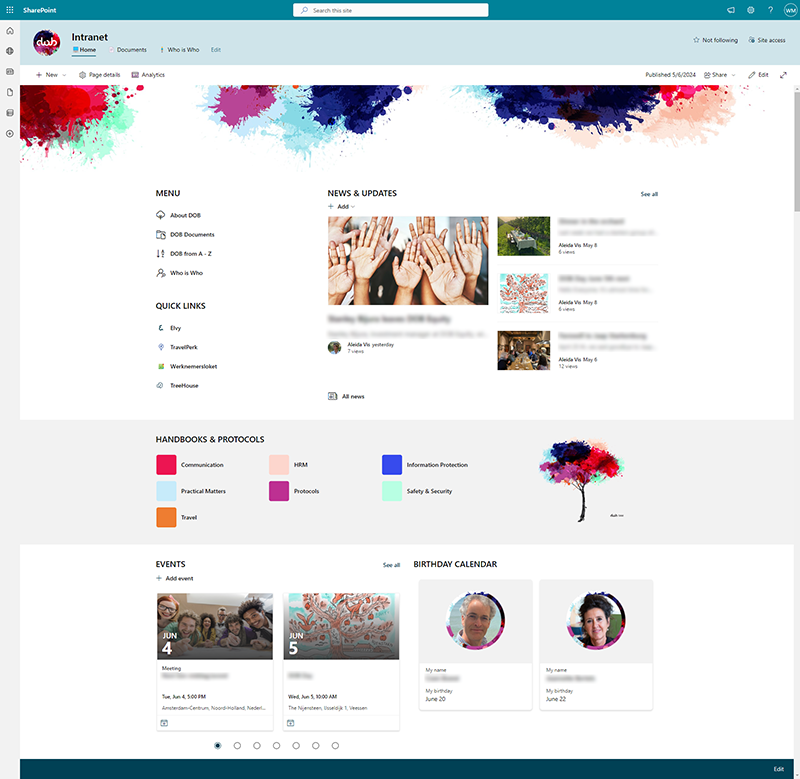Select the last events carousel dot
Screen dimensions: 800x779
[335, 745]
